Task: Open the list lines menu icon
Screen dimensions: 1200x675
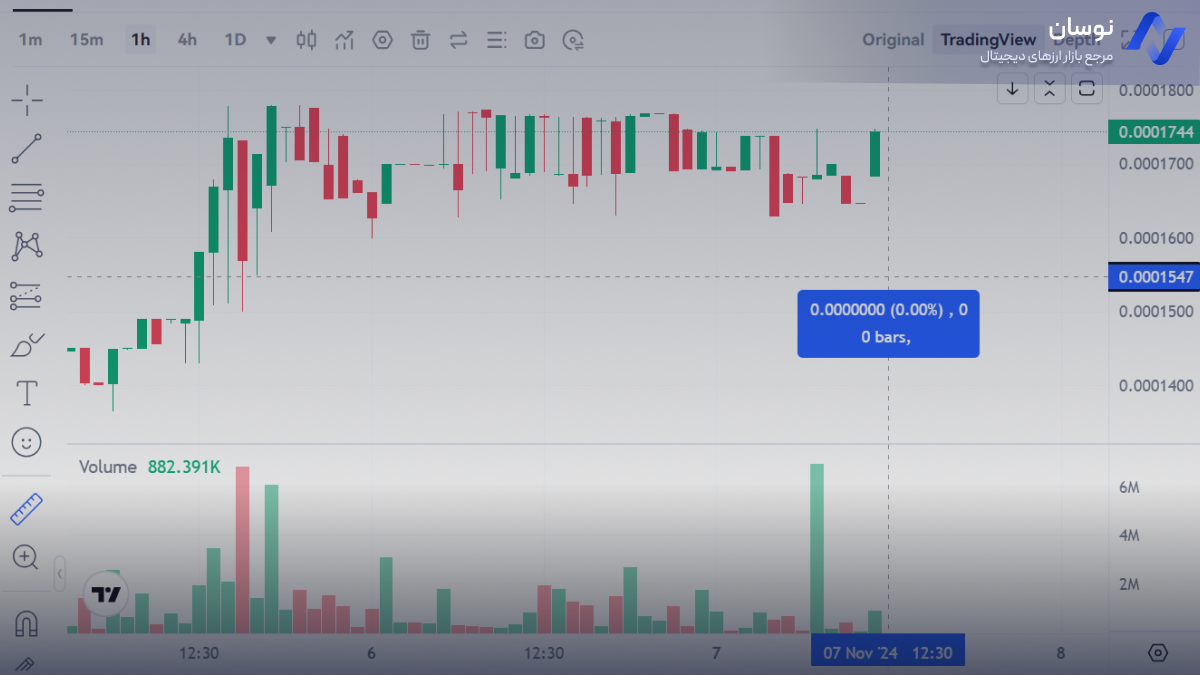Action: click(x=497, y=40)
